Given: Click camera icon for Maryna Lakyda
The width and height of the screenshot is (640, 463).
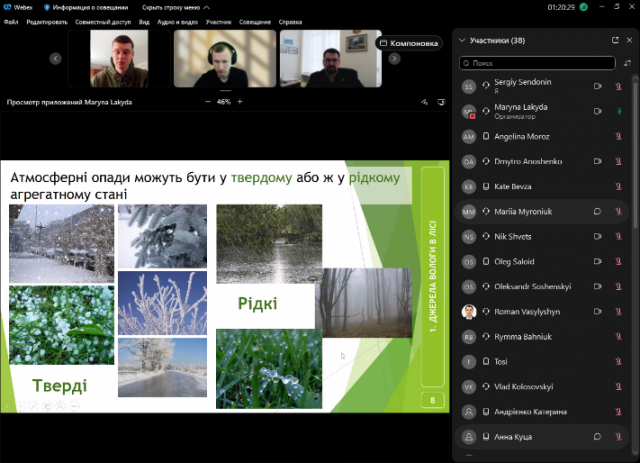Looking at the screenshot, I should 598,111.
